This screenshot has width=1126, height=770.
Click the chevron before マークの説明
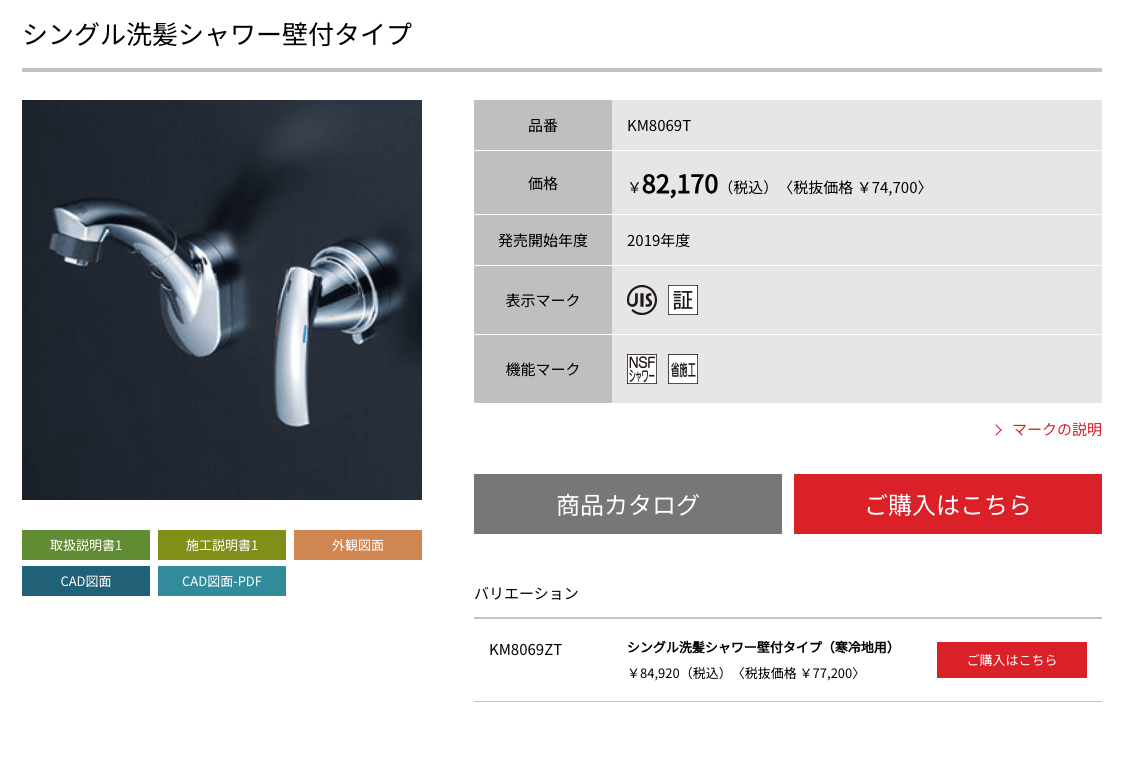click(998, 430)
